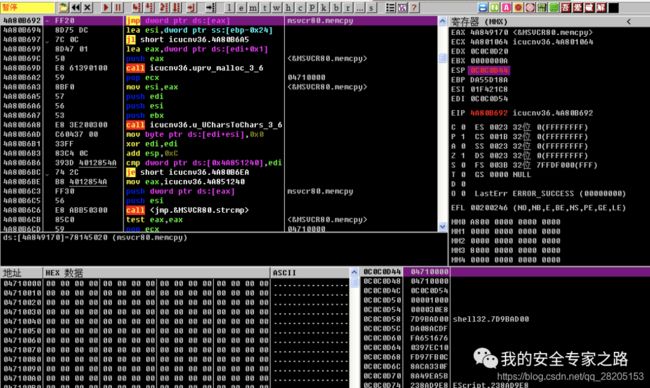650x388 pixels.
Task: Click the ASCII column header in dump
Action: point(310,272)
